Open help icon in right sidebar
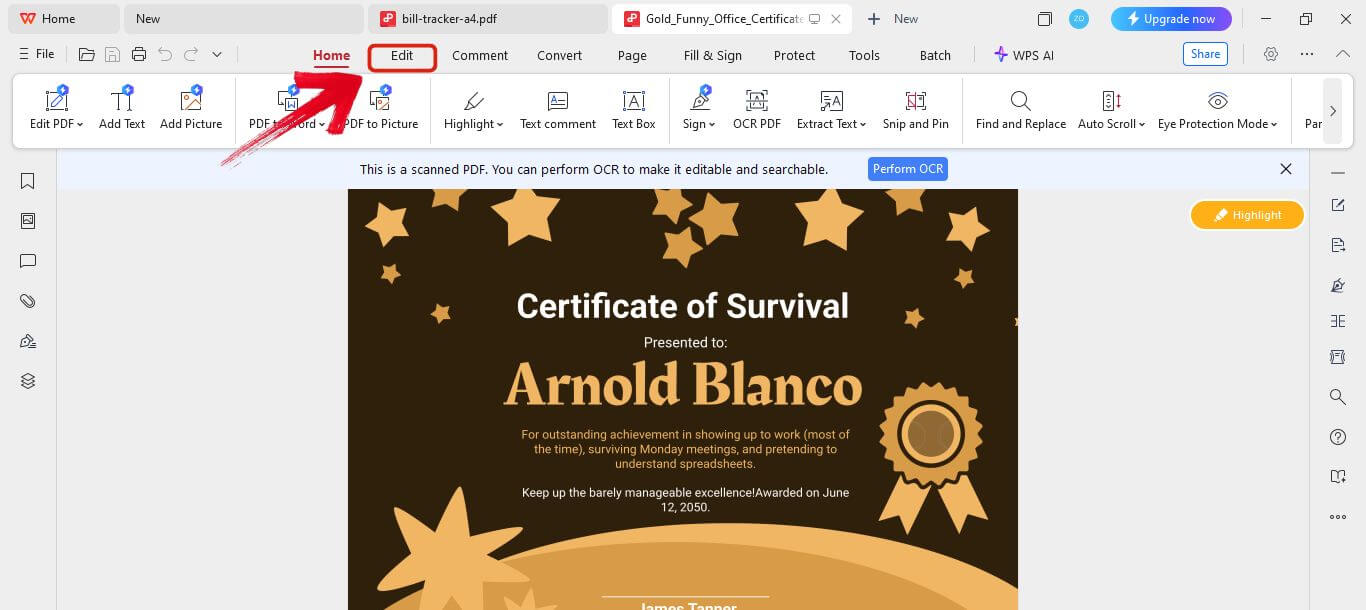 (1338, 437)
